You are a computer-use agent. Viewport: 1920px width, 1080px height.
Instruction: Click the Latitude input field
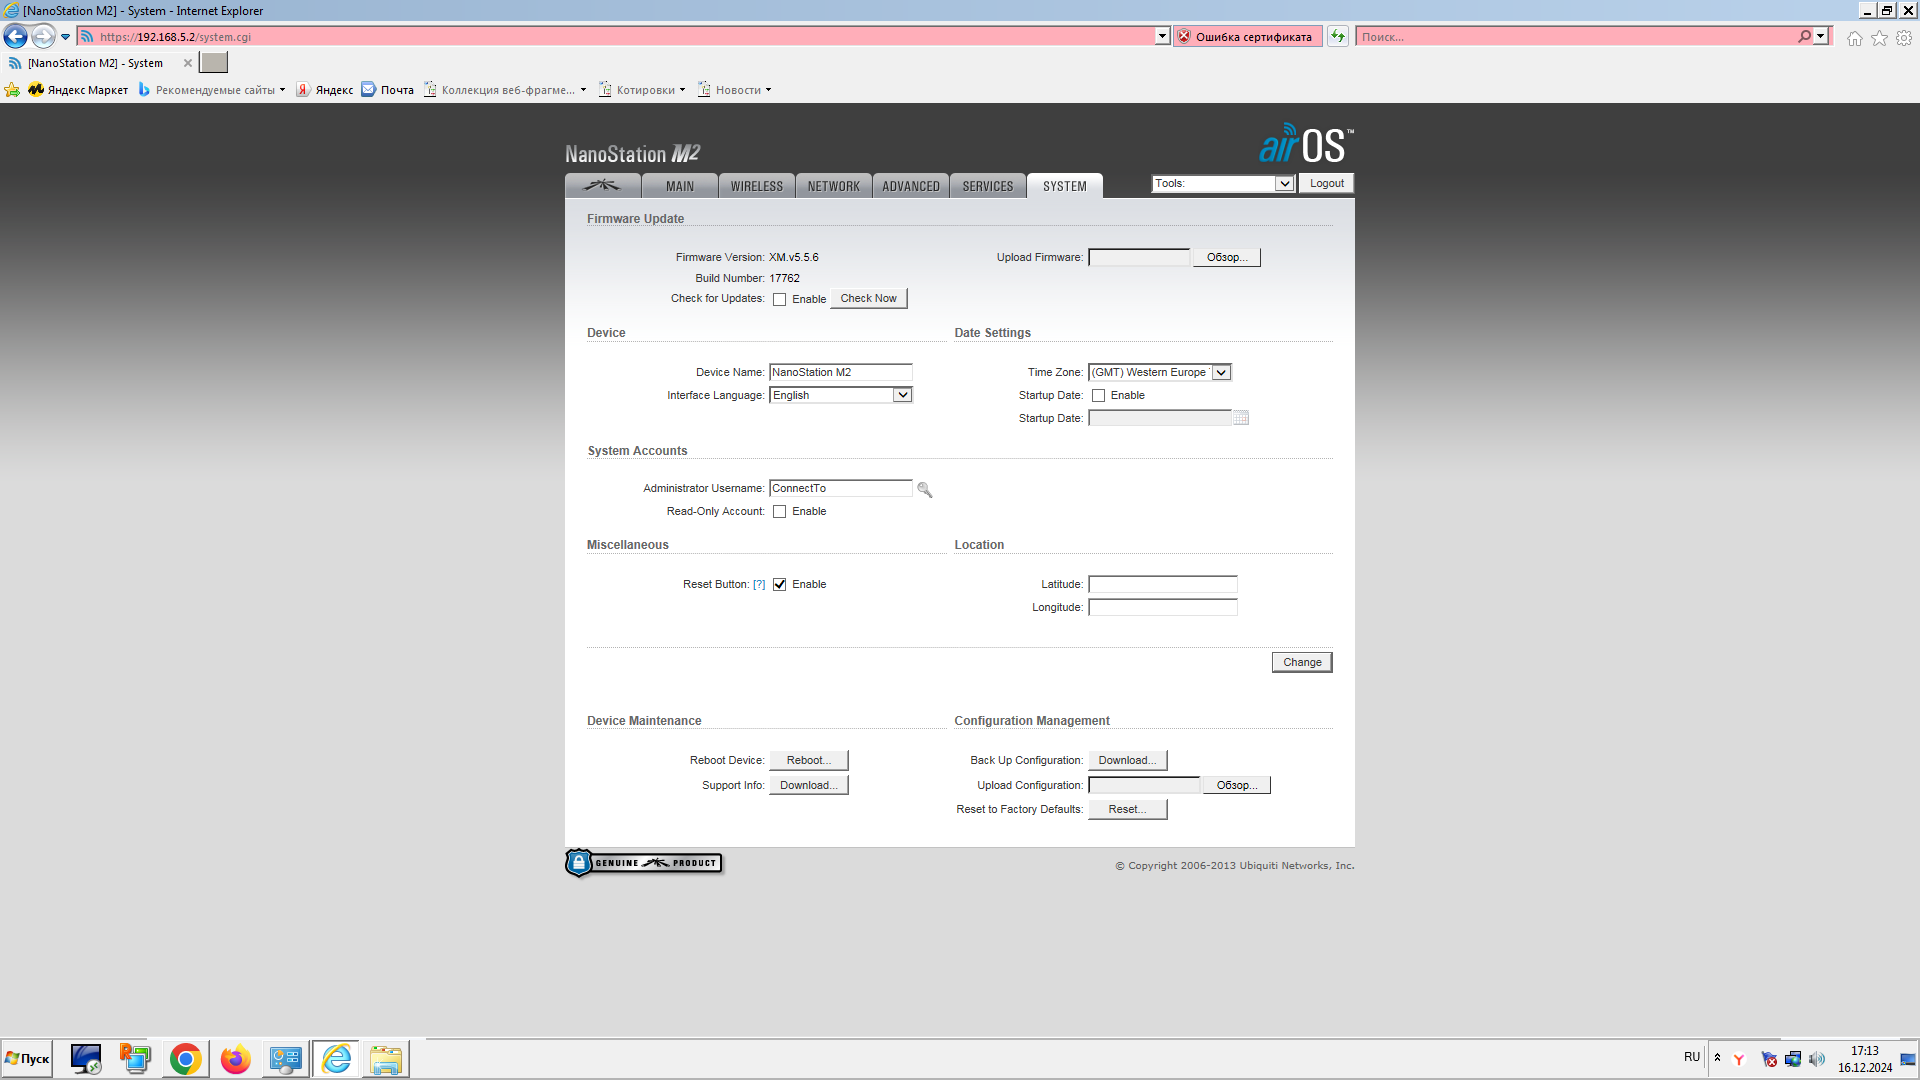(1162, 584)
